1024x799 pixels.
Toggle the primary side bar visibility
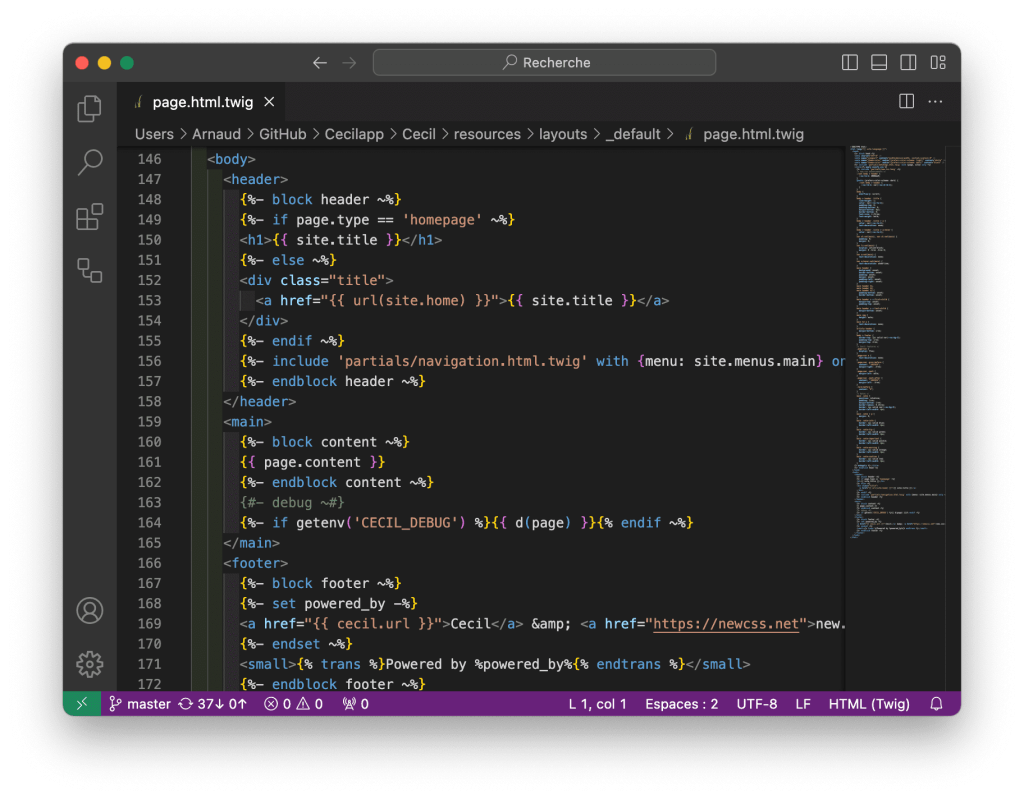(850, 63)
